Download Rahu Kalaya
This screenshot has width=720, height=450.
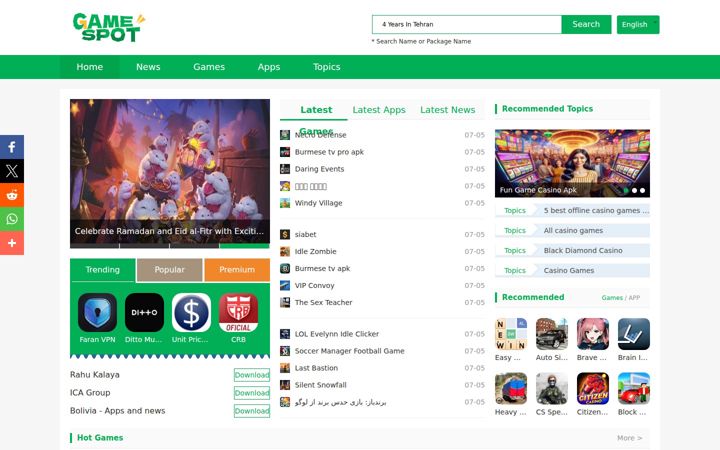point(252,375)
